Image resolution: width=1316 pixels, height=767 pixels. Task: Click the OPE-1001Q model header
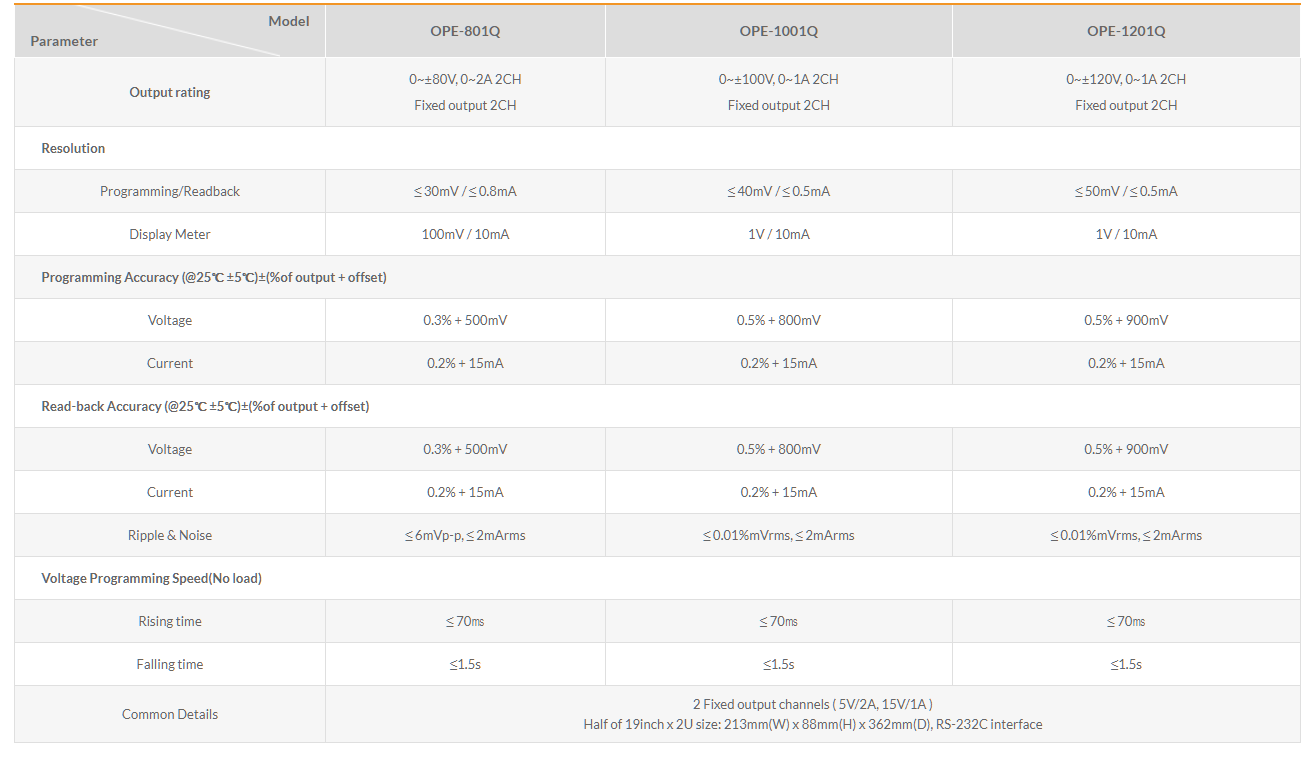coord(779,31)
